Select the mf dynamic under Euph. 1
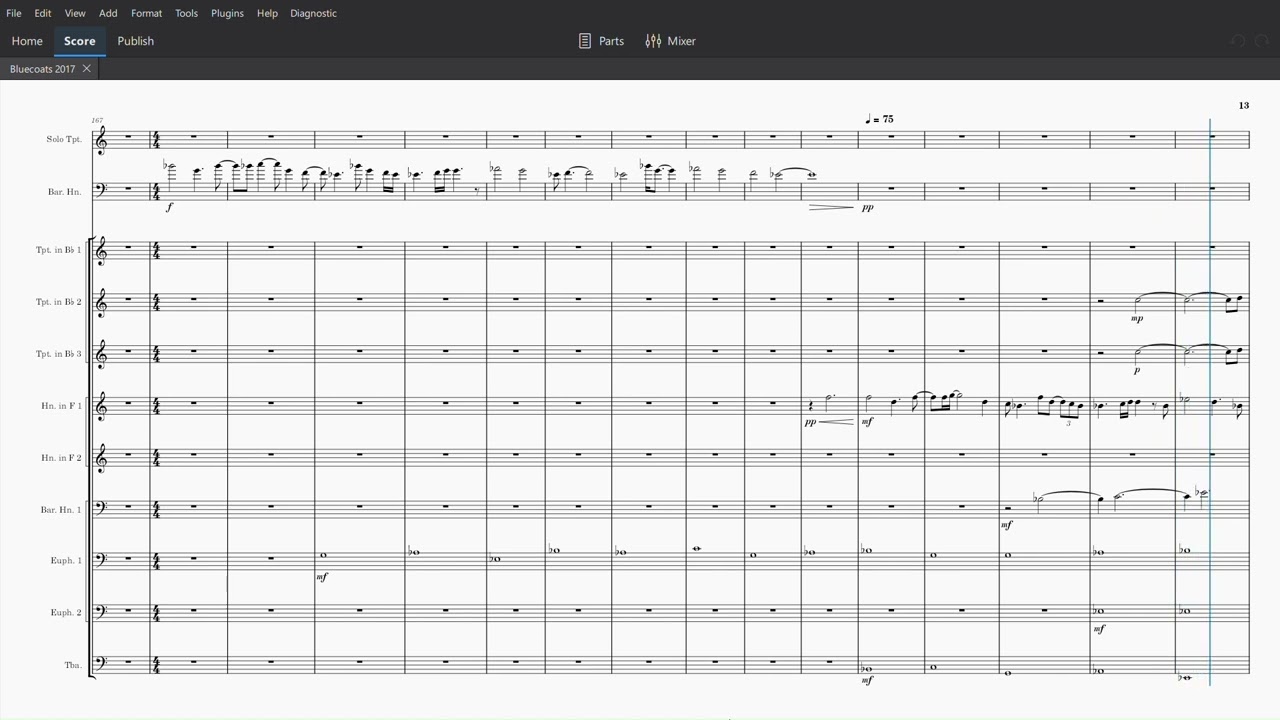1280x720 pixels. coord(322,577)
